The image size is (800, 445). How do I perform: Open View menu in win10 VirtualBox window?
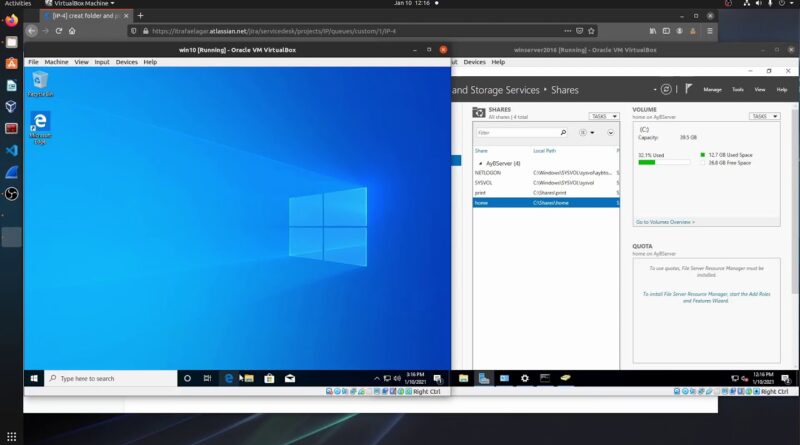81,62
